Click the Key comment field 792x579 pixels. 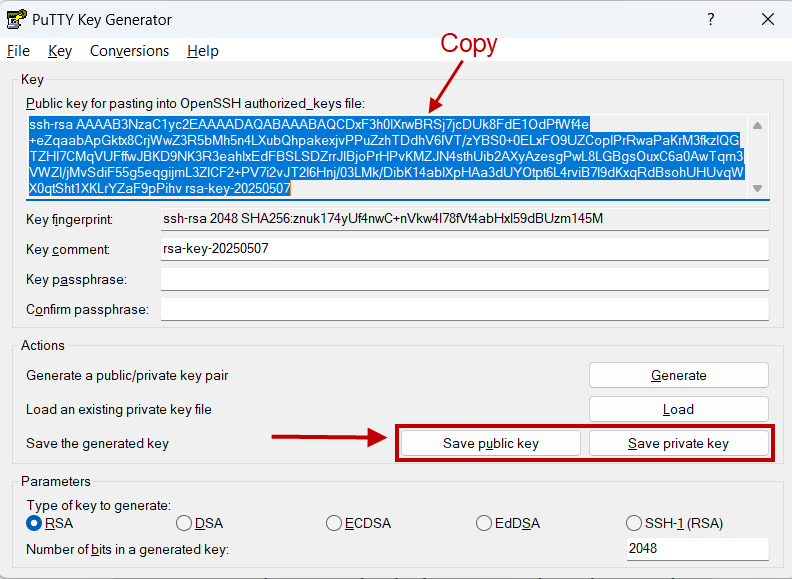pyautogui.click(x=465, y=249)
